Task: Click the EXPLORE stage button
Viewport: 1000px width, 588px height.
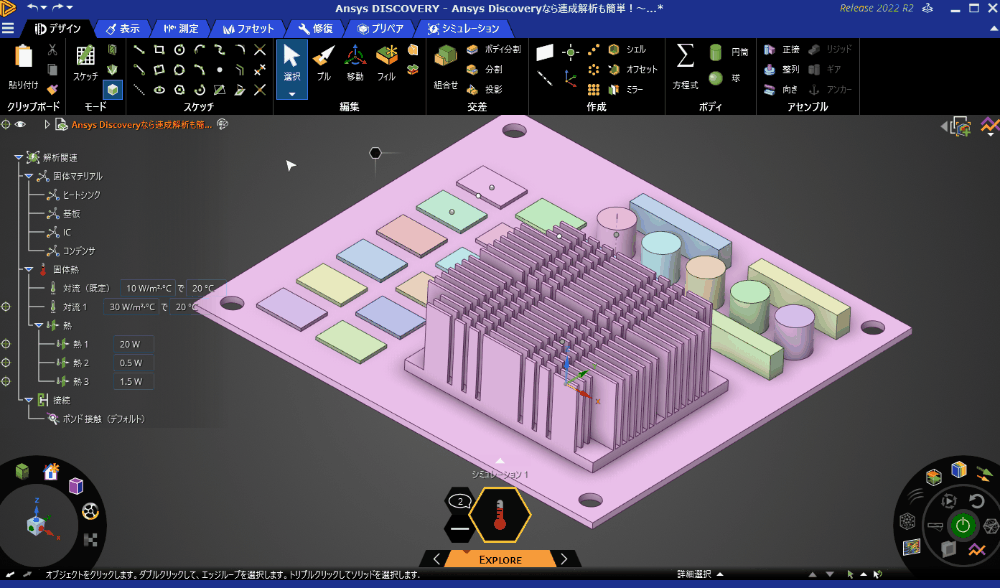Action: [x=500, y=559]
